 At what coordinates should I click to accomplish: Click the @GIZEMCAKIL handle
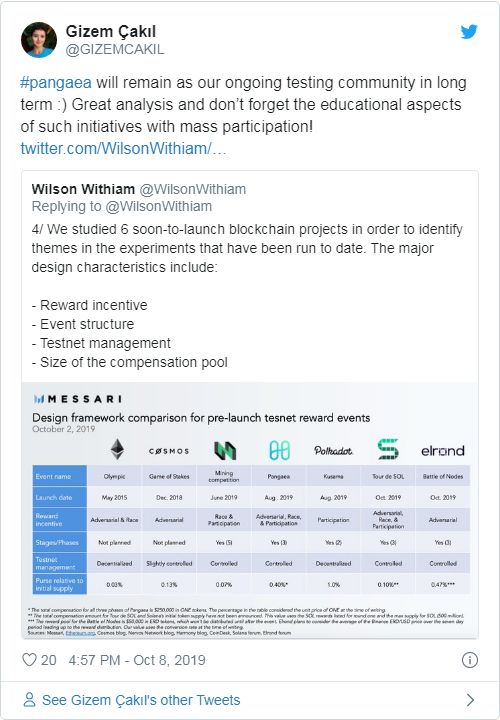pos(115,49)
